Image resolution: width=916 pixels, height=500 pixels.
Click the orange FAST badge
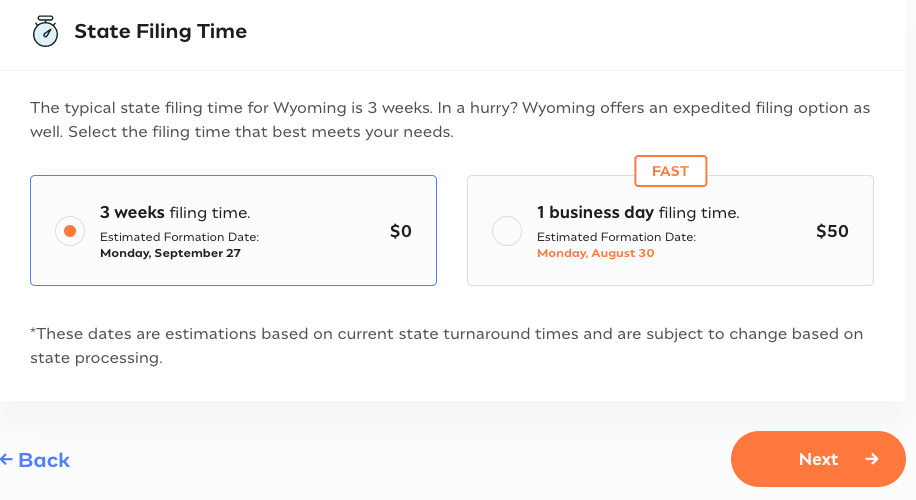pyautogui.click(x=670, y=171)
